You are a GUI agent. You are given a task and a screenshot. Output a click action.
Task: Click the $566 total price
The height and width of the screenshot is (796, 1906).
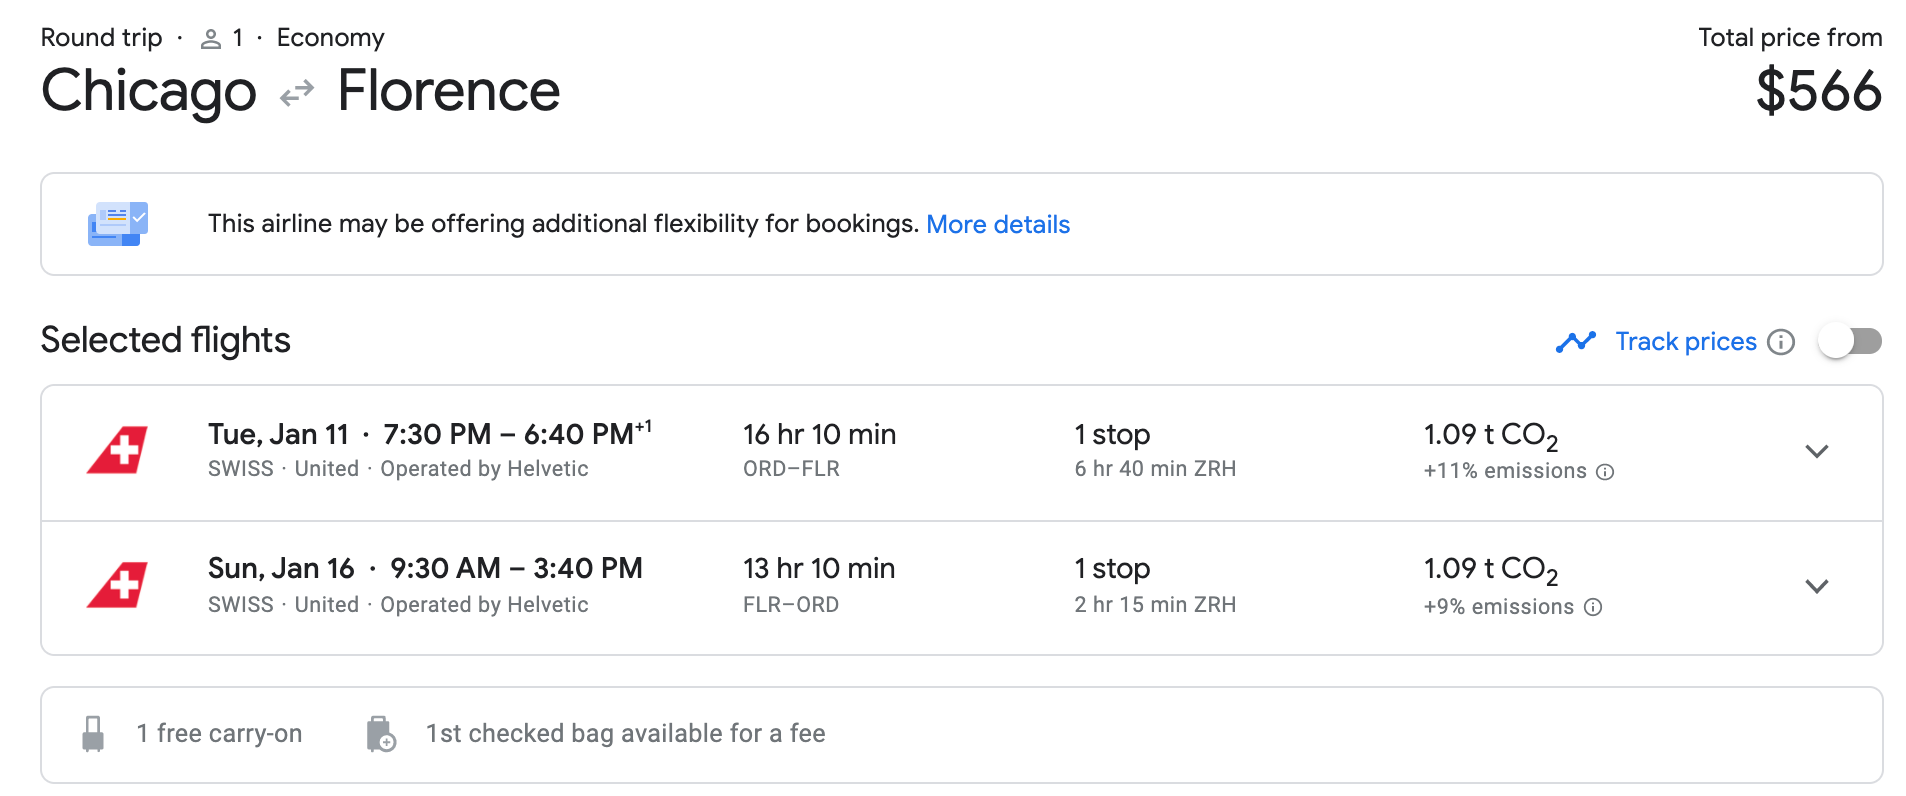(x=1819, y=91)
